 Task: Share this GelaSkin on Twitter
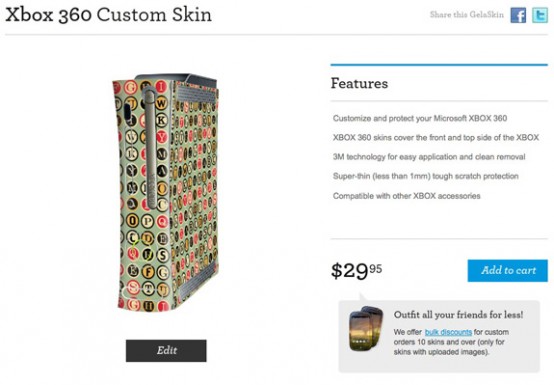[x=540, y=16]
